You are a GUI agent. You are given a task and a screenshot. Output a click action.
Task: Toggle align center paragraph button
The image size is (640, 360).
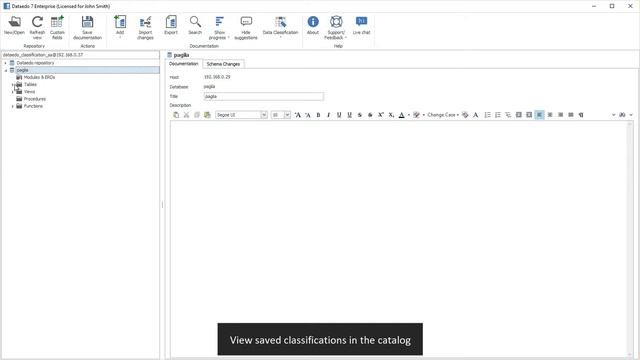coord(550,115)
